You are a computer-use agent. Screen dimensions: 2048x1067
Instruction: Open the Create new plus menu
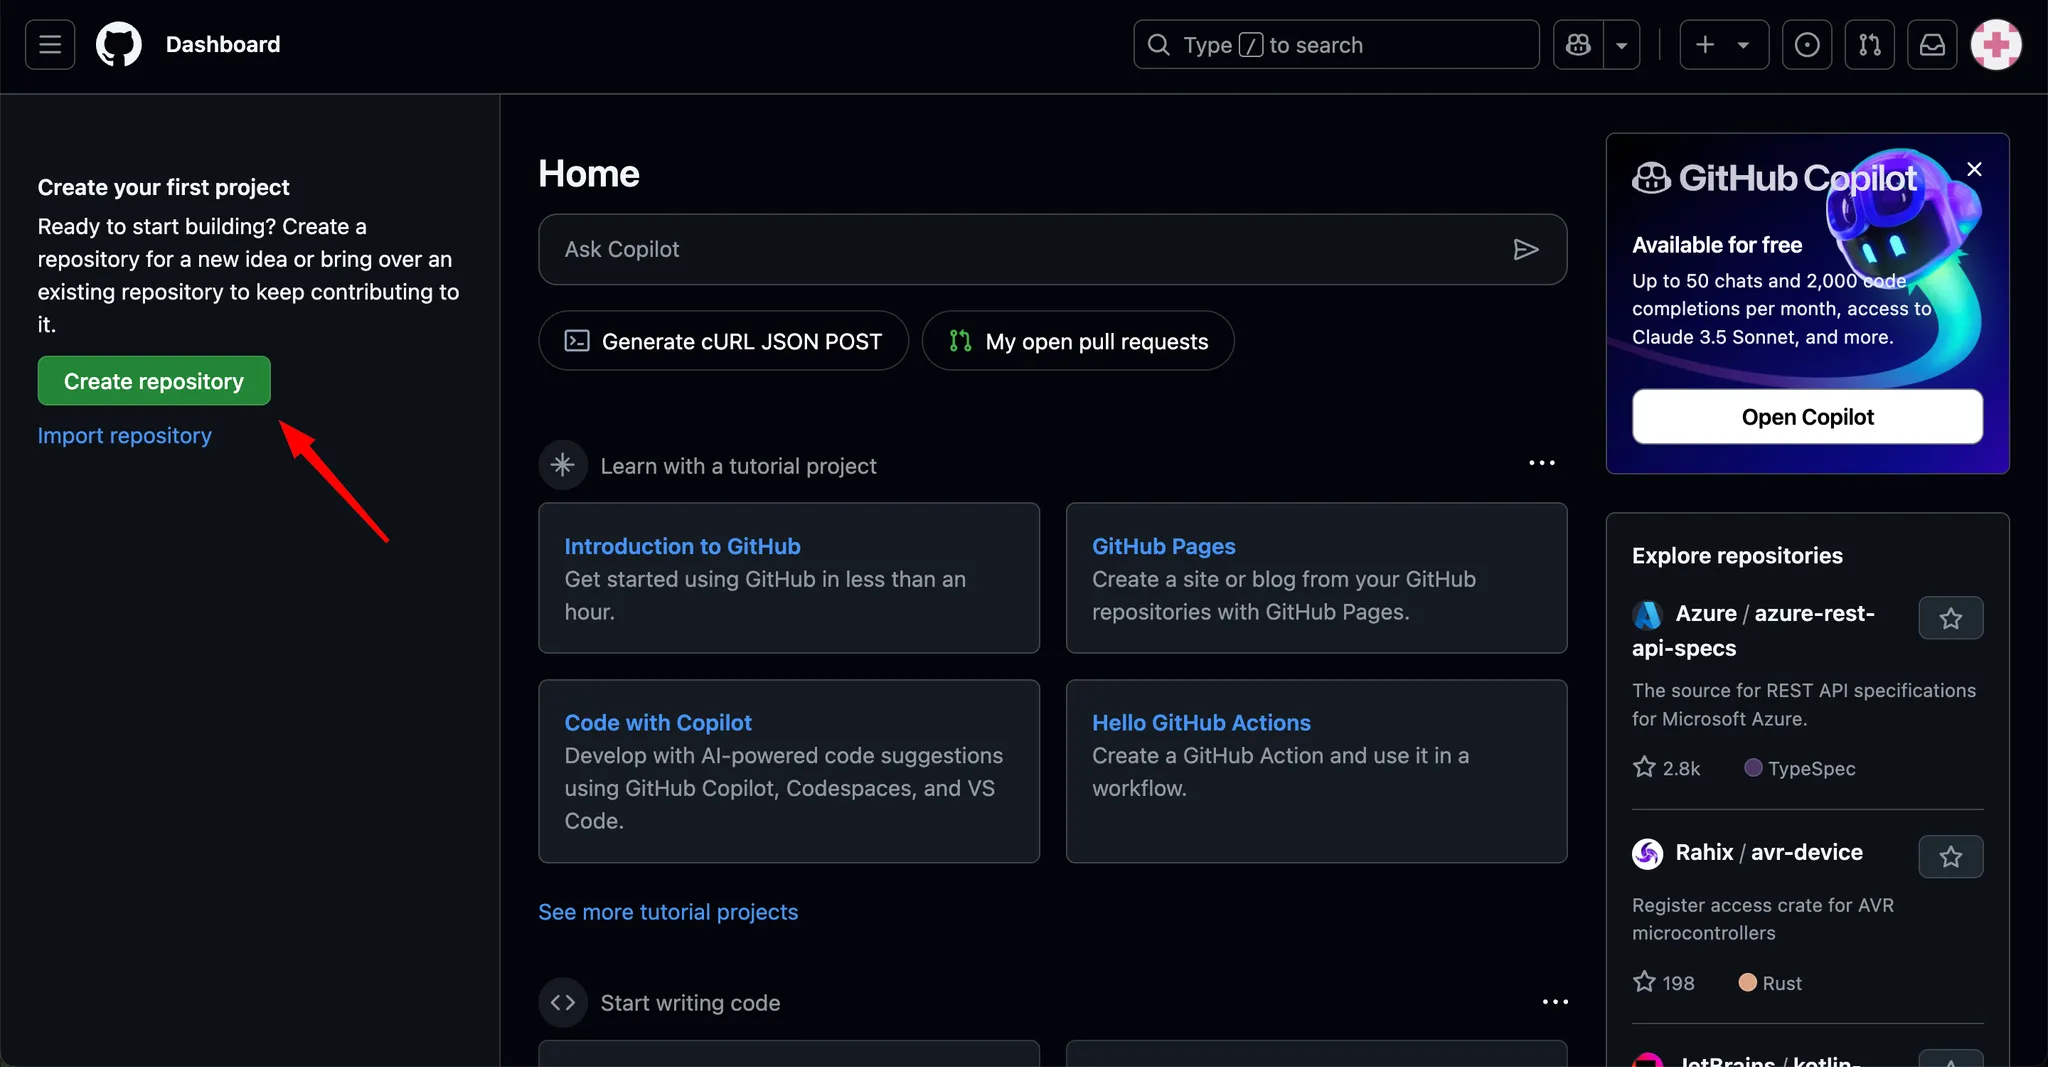click(x=1724, y=45)
